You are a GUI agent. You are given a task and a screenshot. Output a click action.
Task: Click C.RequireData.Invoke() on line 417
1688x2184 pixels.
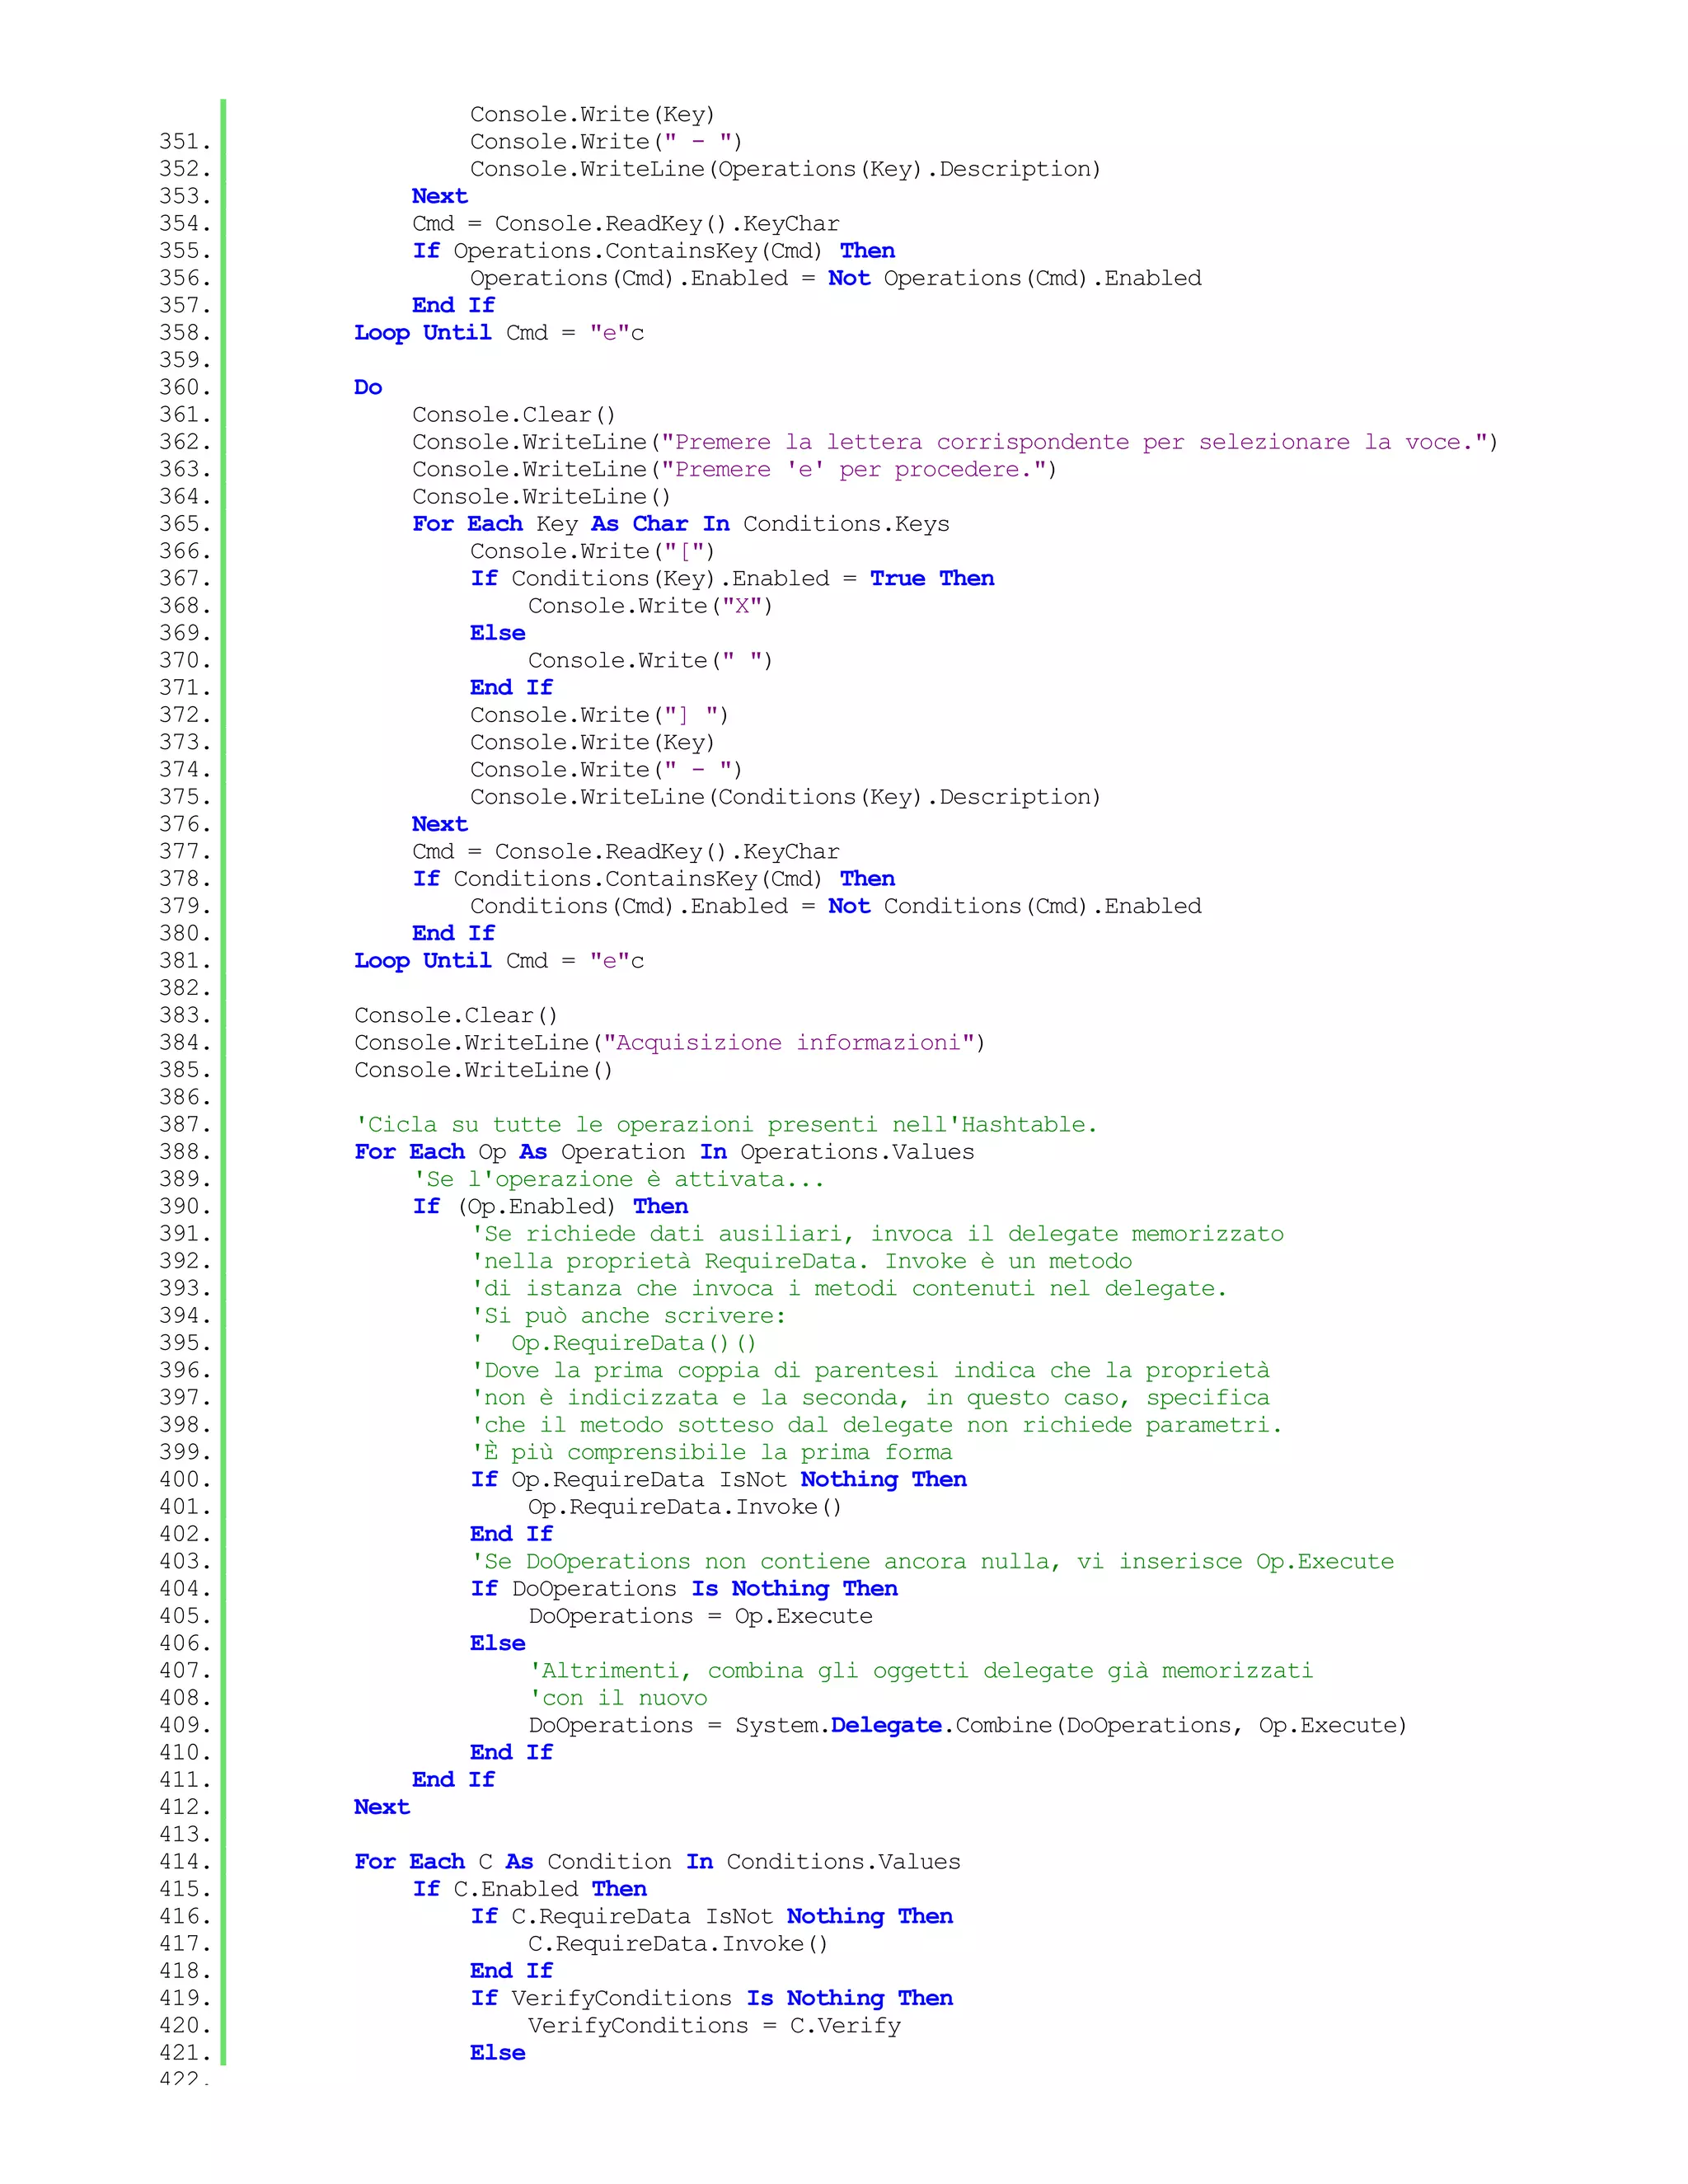pyautogui.click(x=678, y=1943)
